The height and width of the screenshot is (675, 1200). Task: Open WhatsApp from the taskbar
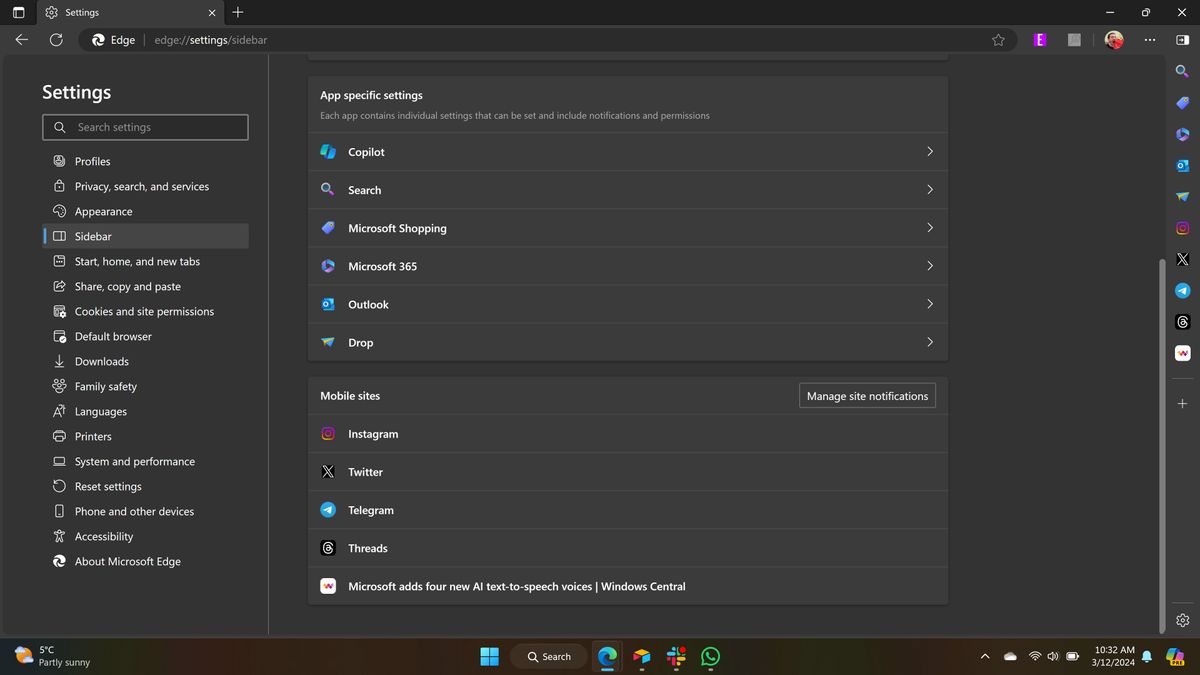coord(710,657)
